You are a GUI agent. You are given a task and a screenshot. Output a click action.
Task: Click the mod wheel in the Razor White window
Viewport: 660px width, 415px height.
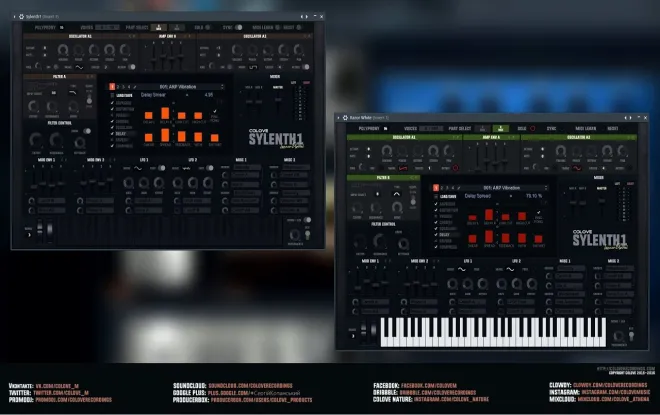click(373, 331)
